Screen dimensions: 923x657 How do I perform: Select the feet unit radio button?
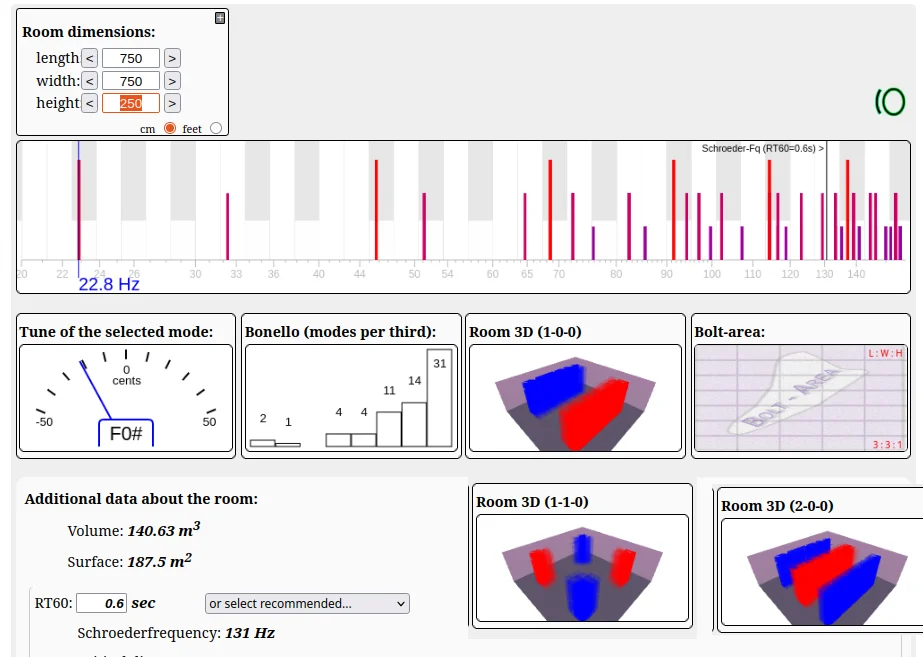[x=216, y=128]
